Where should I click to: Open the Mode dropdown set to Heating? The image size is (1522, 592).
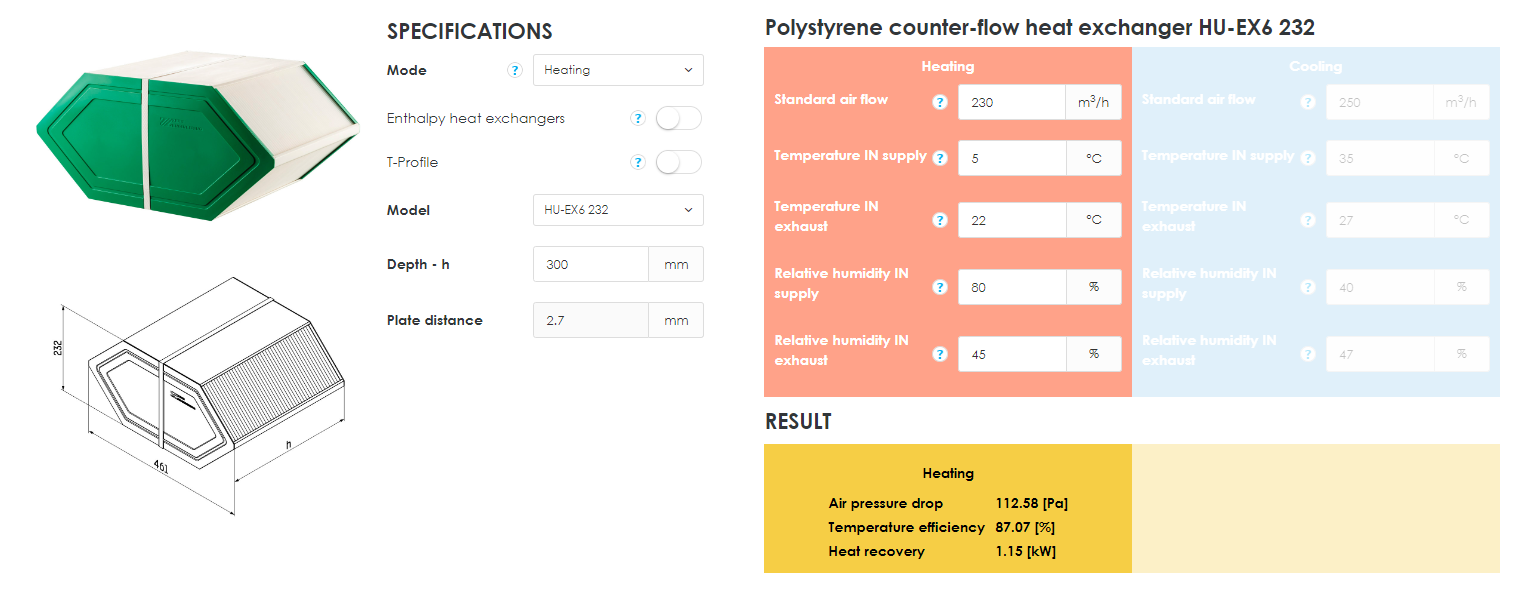point(618,70)
